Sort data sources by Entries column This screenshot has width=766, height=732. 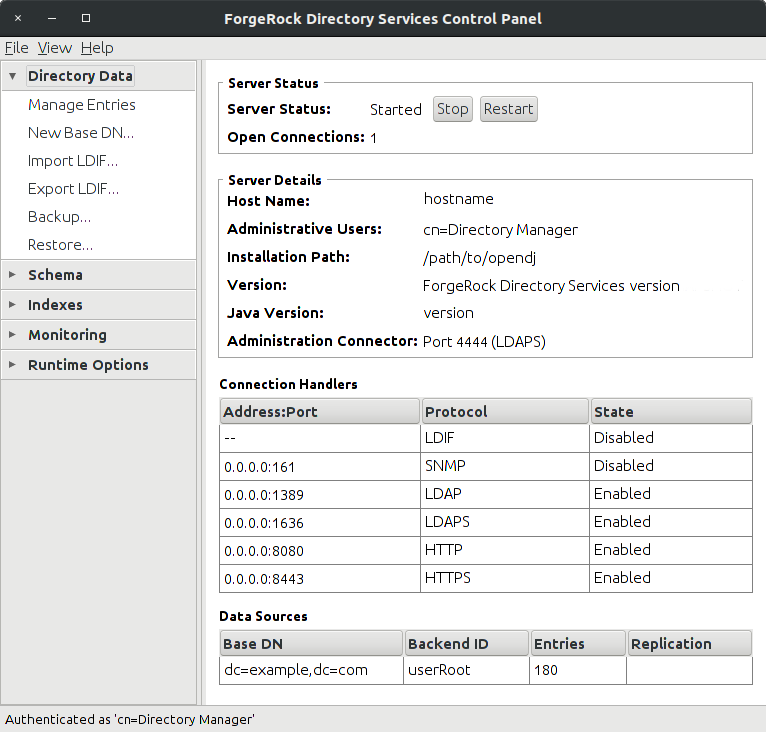578,644
